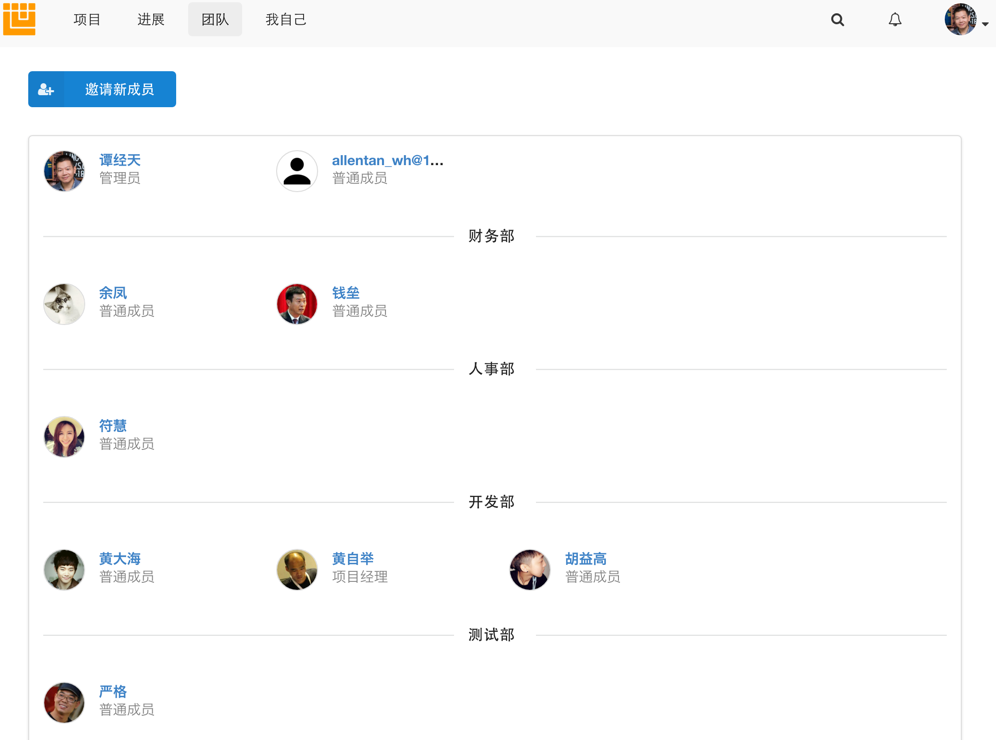Click the orange app logo
The height and width of the screenshot is (740, 996).
pyautogui.click(x=20, y=19)
